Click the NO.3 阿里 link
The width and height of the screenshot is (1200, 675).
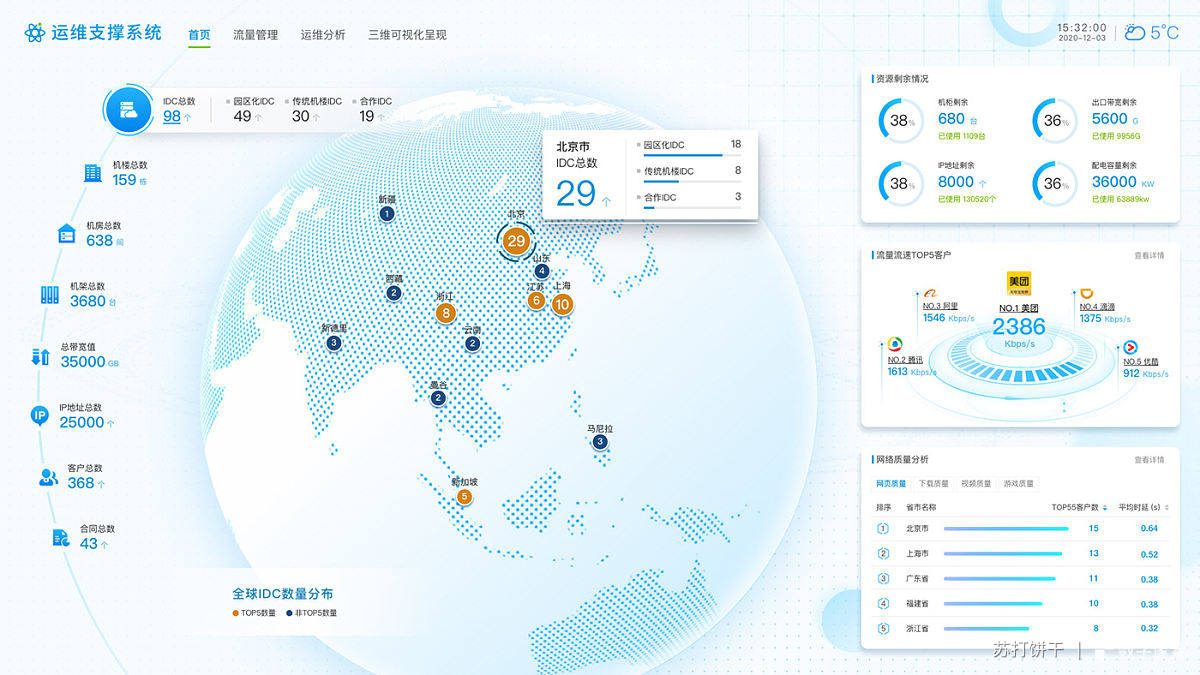pos(941,306)
